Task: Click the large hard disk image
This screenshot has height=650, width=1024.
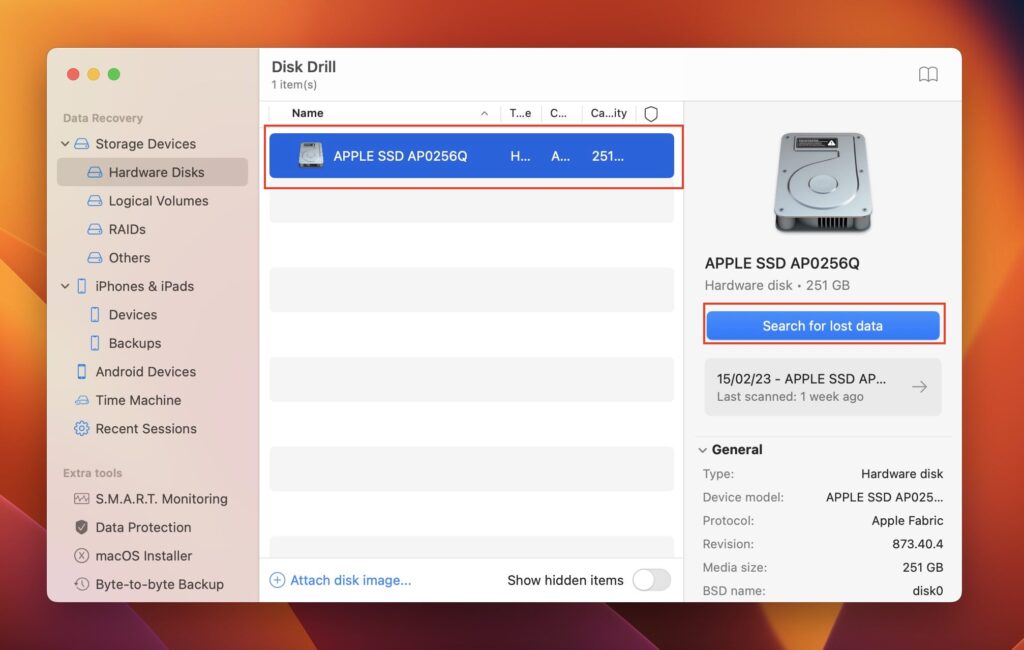Action: (822, 182)
